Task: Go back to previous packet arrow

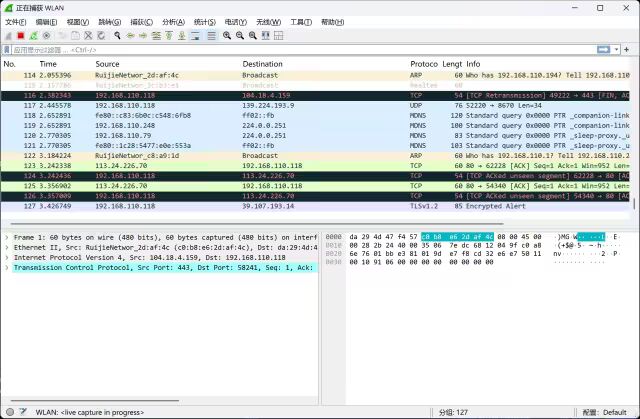Action: [x=130, y=36]
